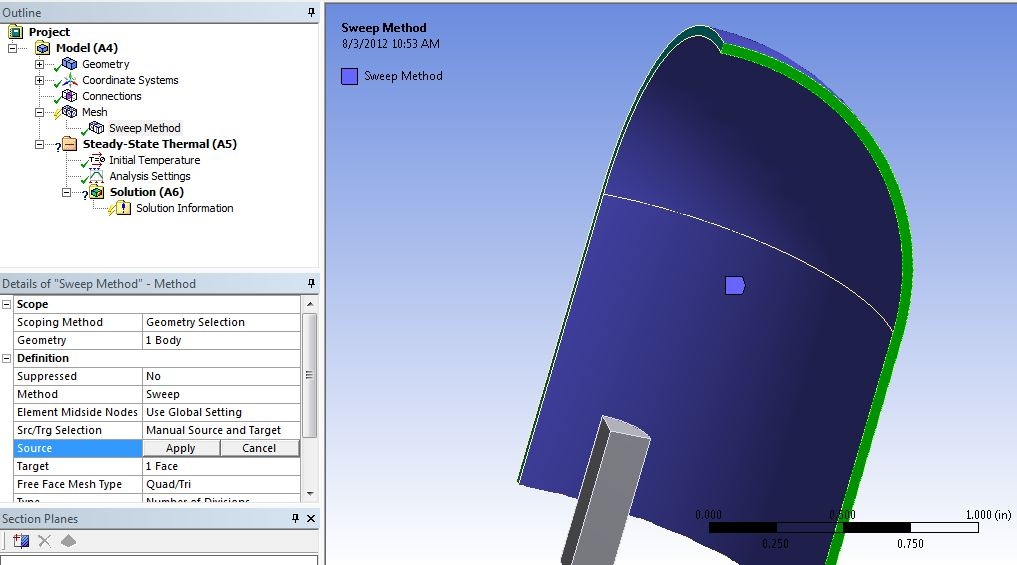Click the Geometry value 1 Body
This screenshot has height=565, width=1017.
tap(221, 341)
